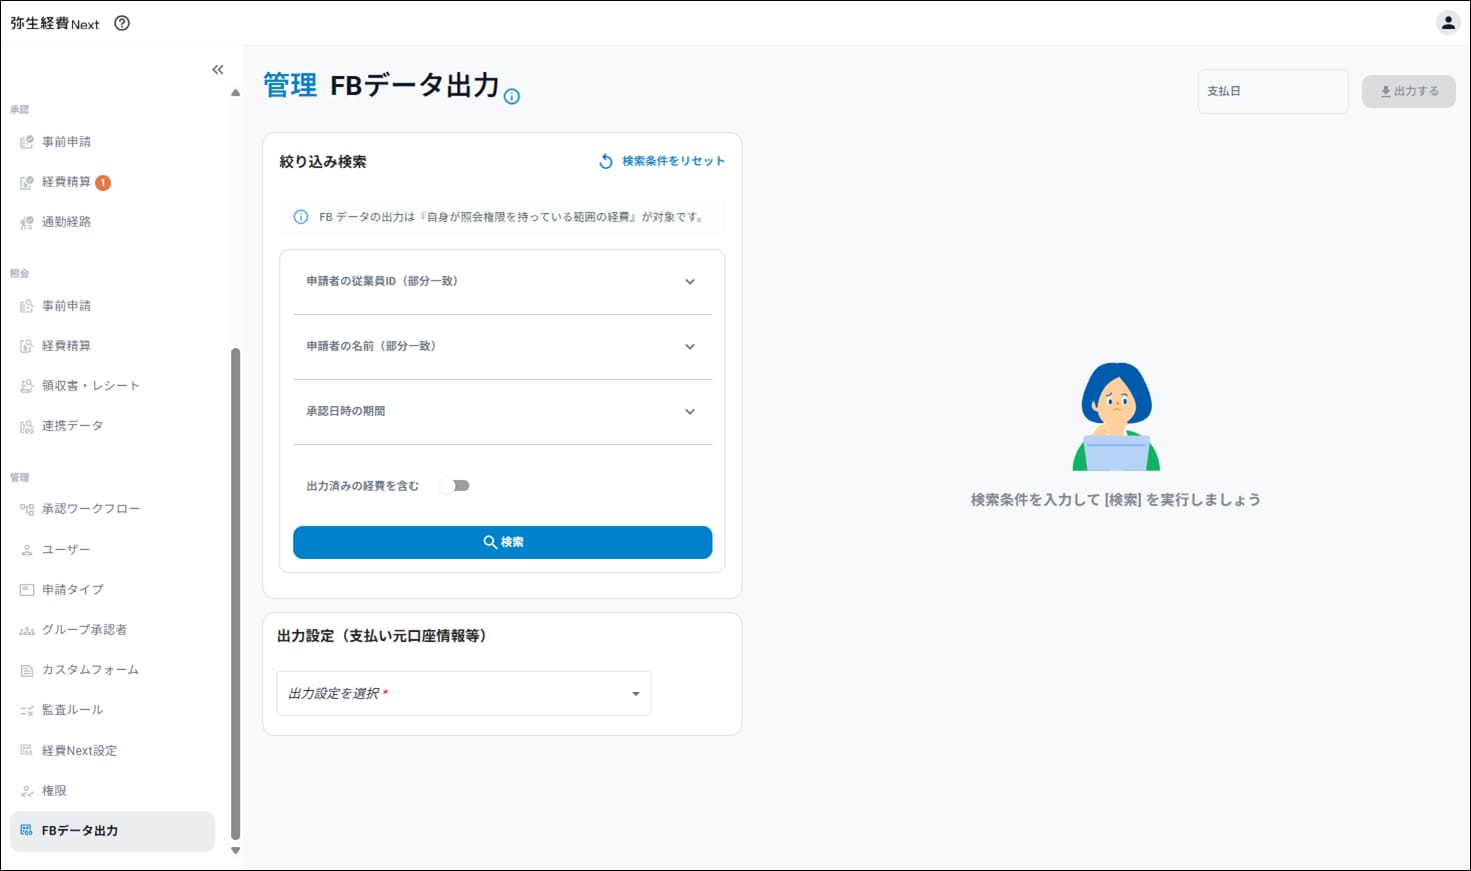Screen dimensions: 1471x871
Task: Go to 経費Next設定 in sidebar
Action: coord(79,751)
